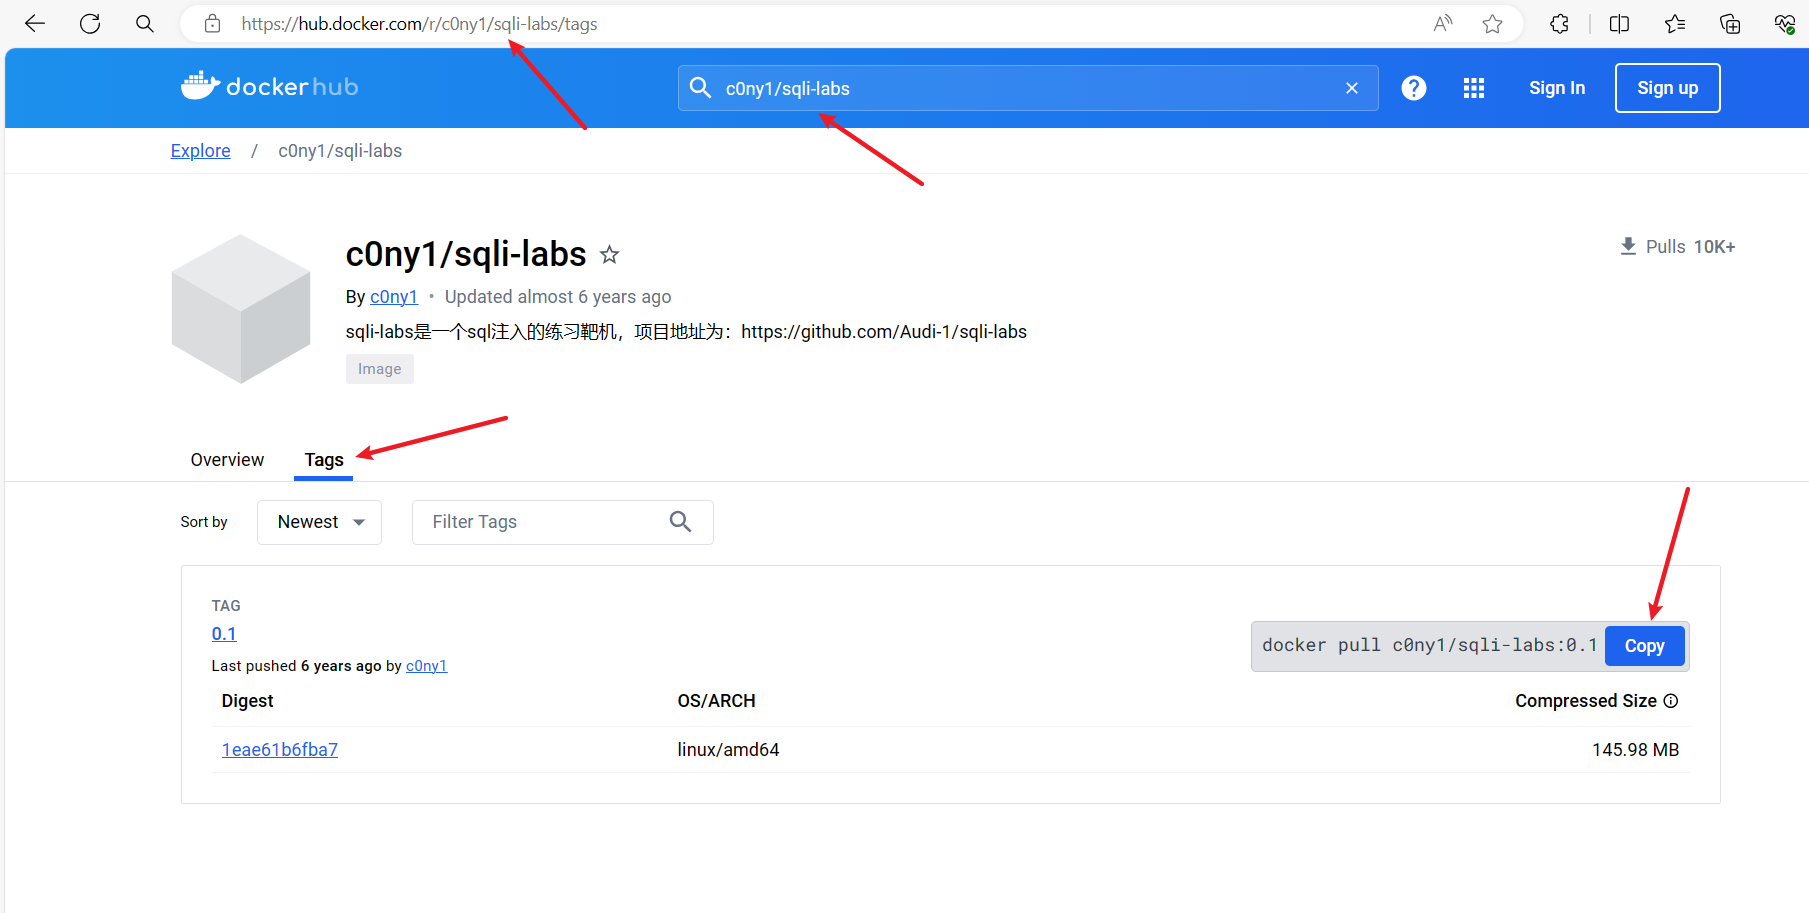Image resolution: width=1809 pixels, height=913 pixels.
Task: Open browser collections icon
Action: tap(1730, 24)
